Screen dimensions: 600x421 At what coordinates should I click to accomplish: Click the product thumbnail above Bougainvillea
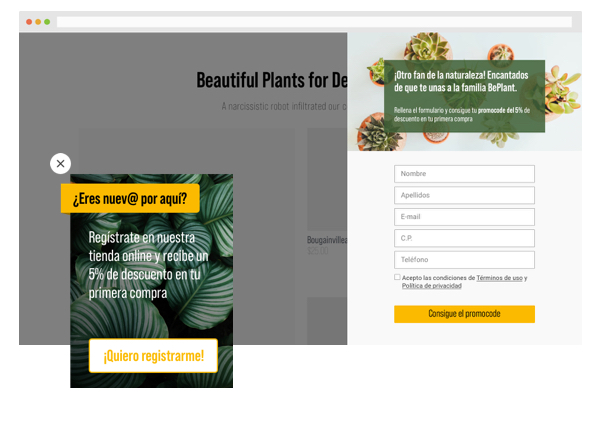[327, 180]
